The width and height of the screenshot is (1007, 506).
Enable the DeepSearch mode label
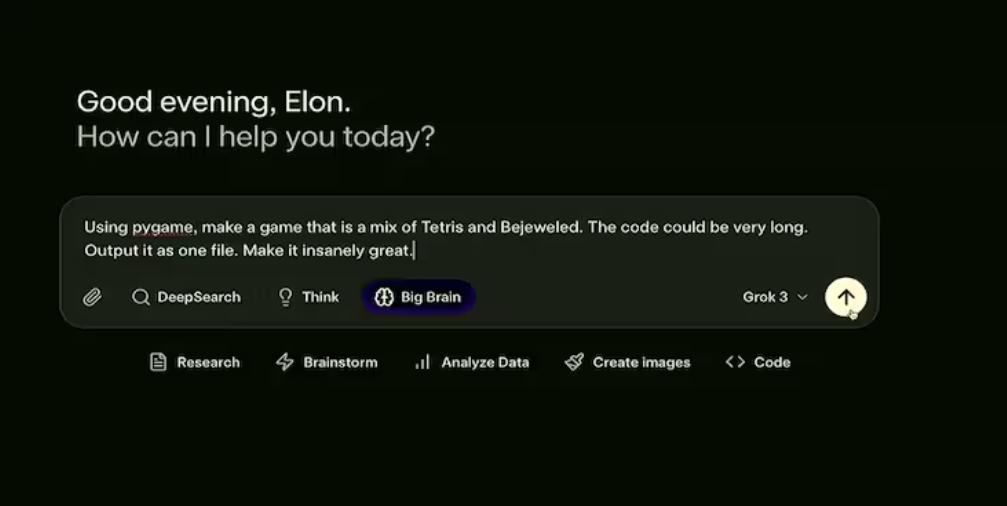click(199, 297)
